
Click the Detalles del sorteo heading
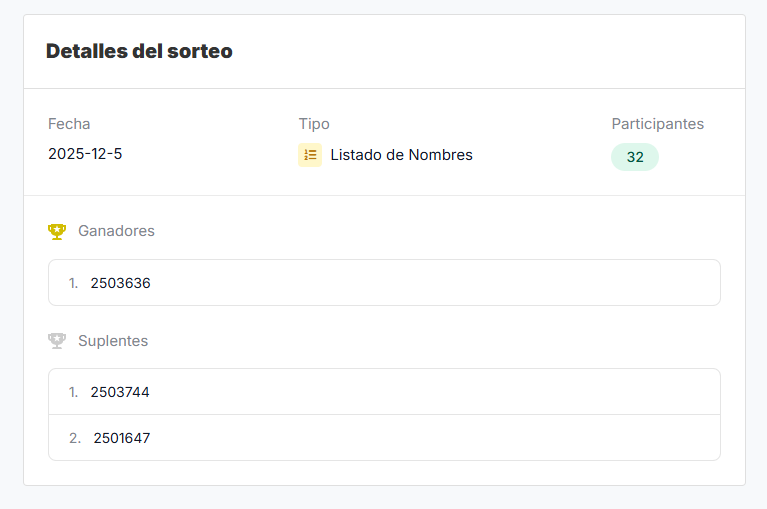pyautogui.click(x=139, y=51)
